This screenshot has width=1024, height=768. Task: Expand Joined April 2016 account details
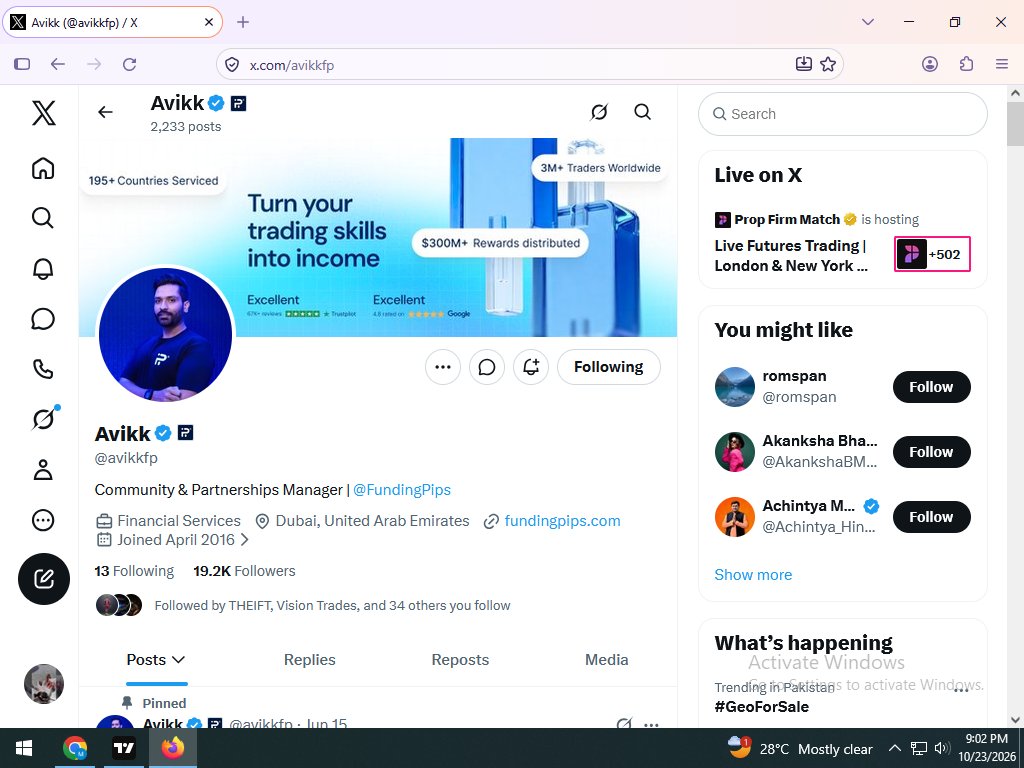click(173, 540)
